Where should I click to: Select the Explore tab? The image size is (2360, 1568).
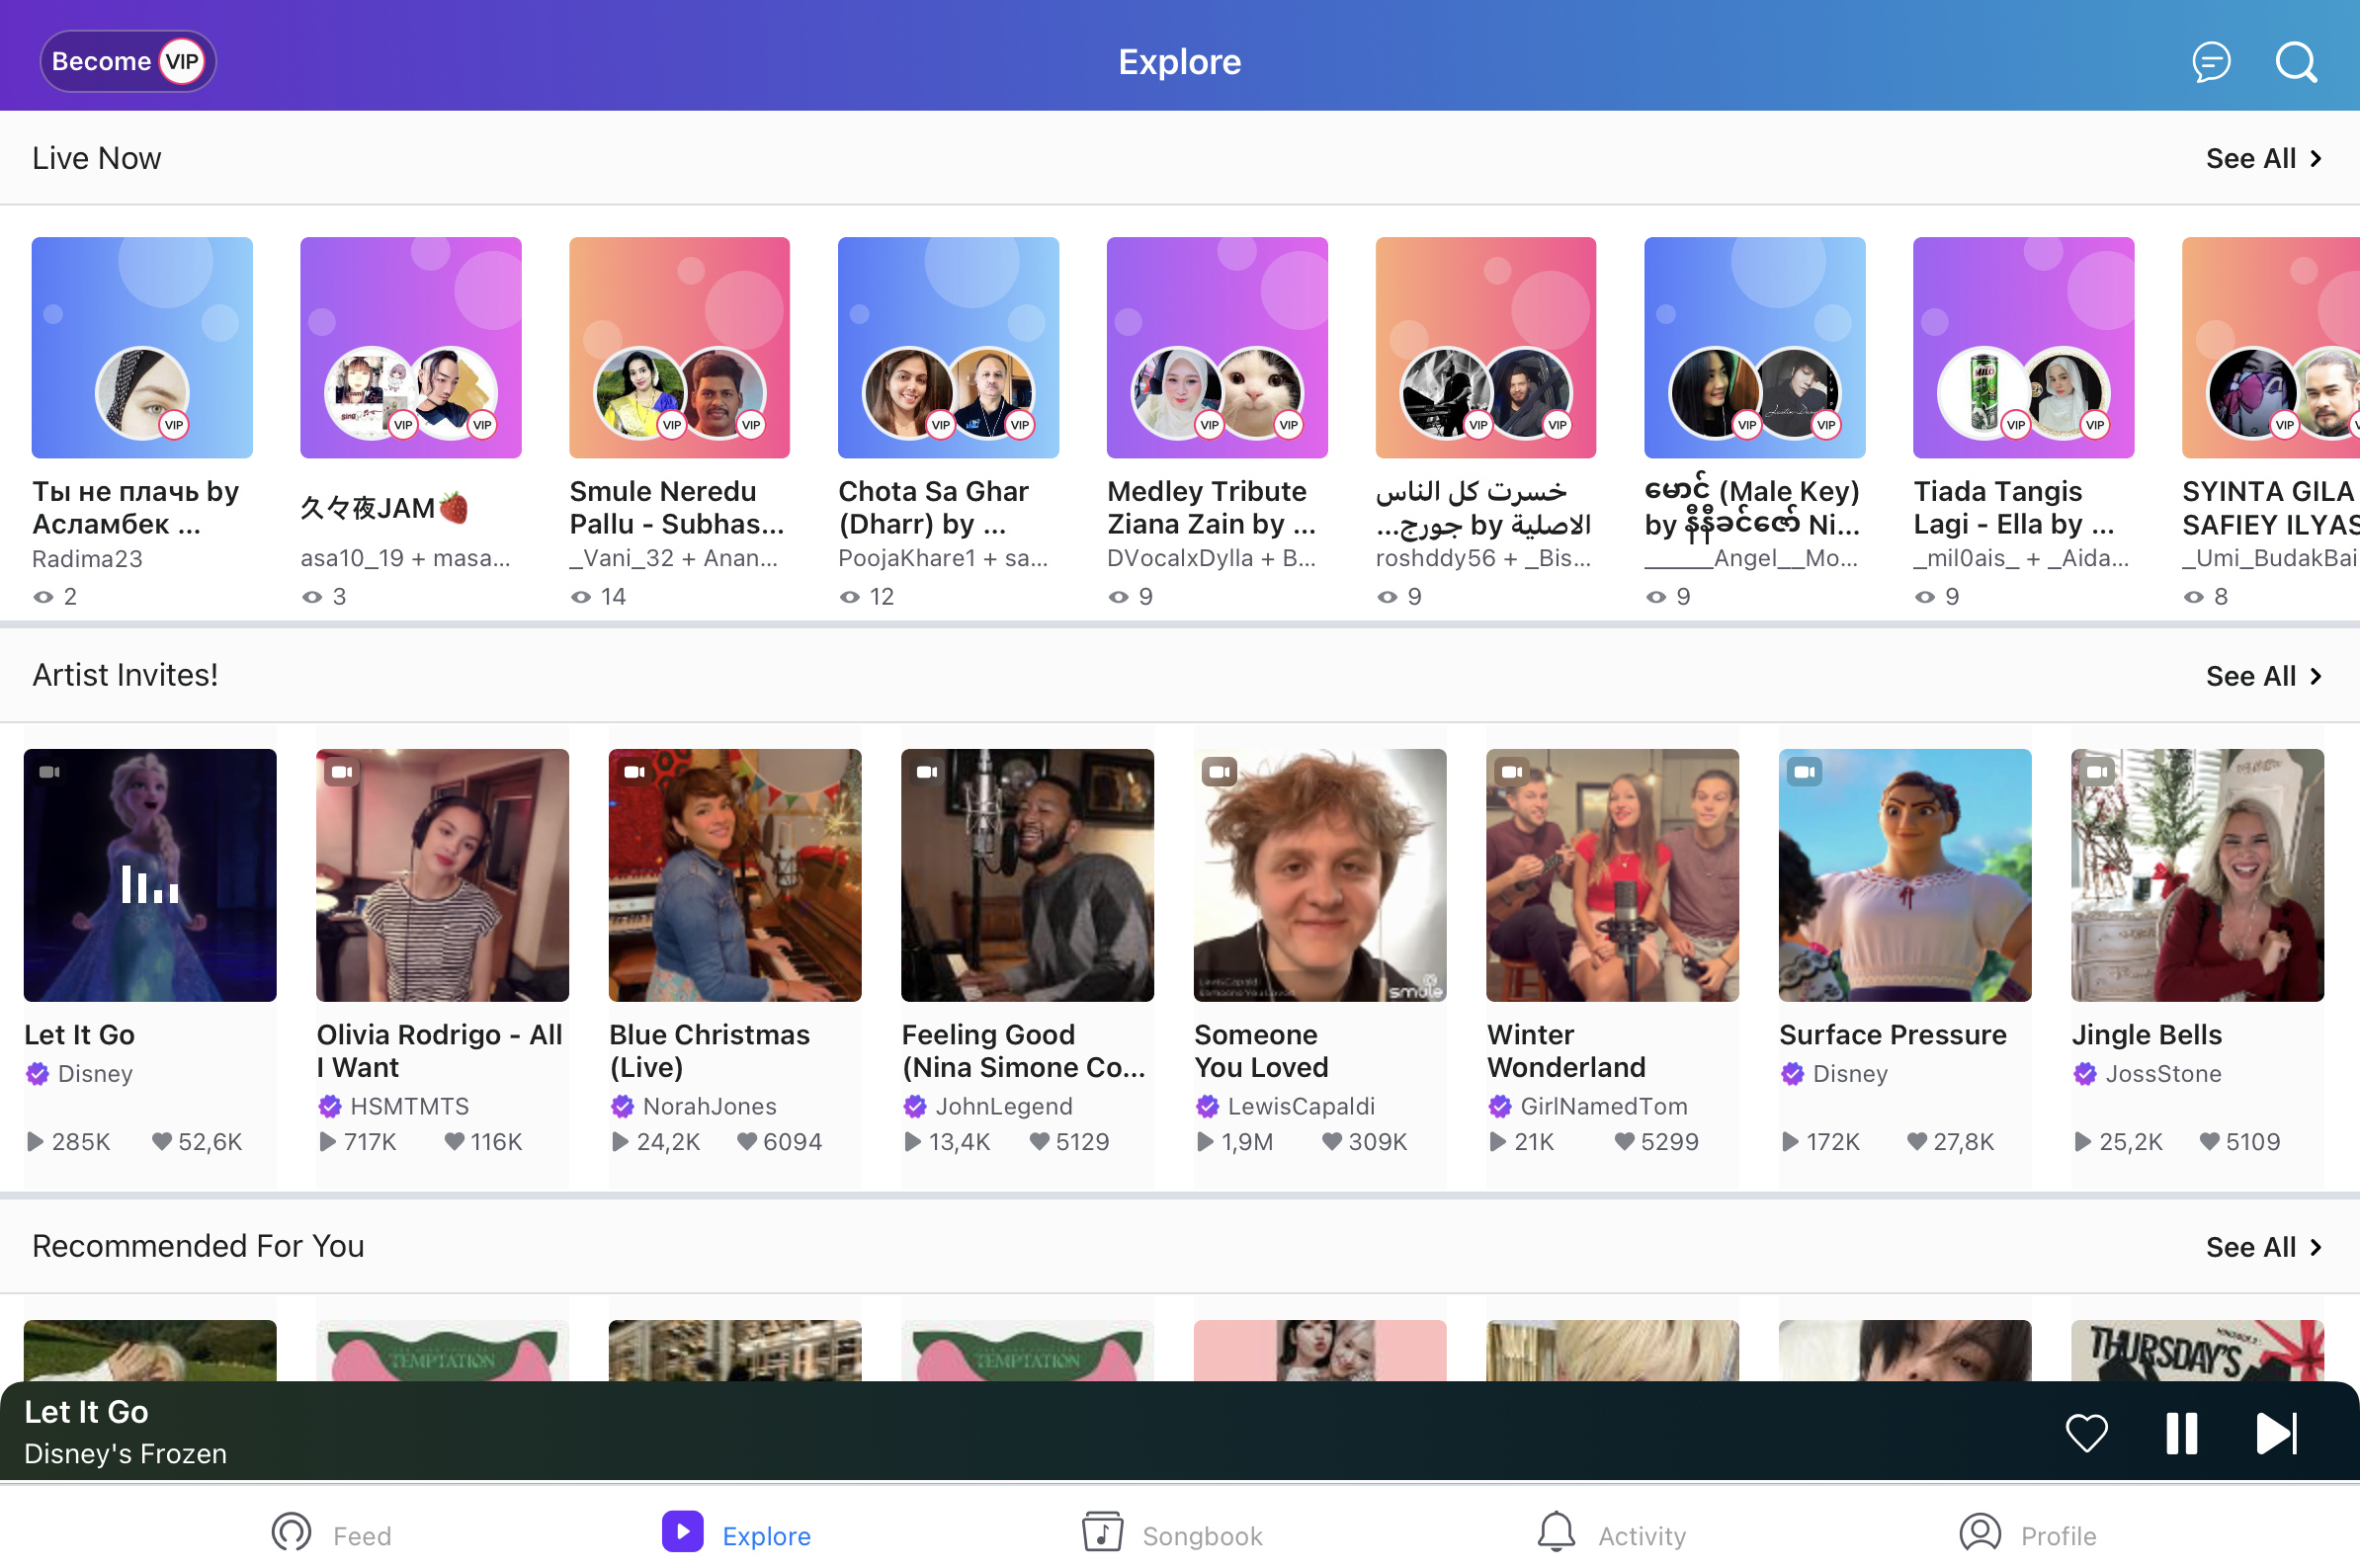pos(737,1534)
